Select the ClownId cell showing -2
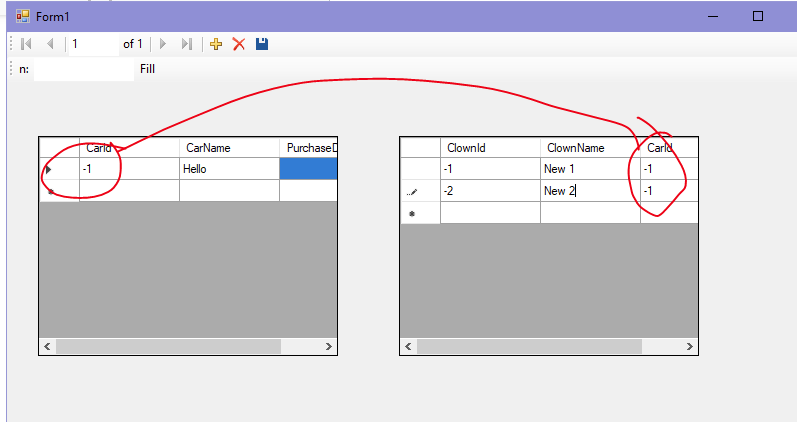The image size is (797, 422). [x=490, y=191]
